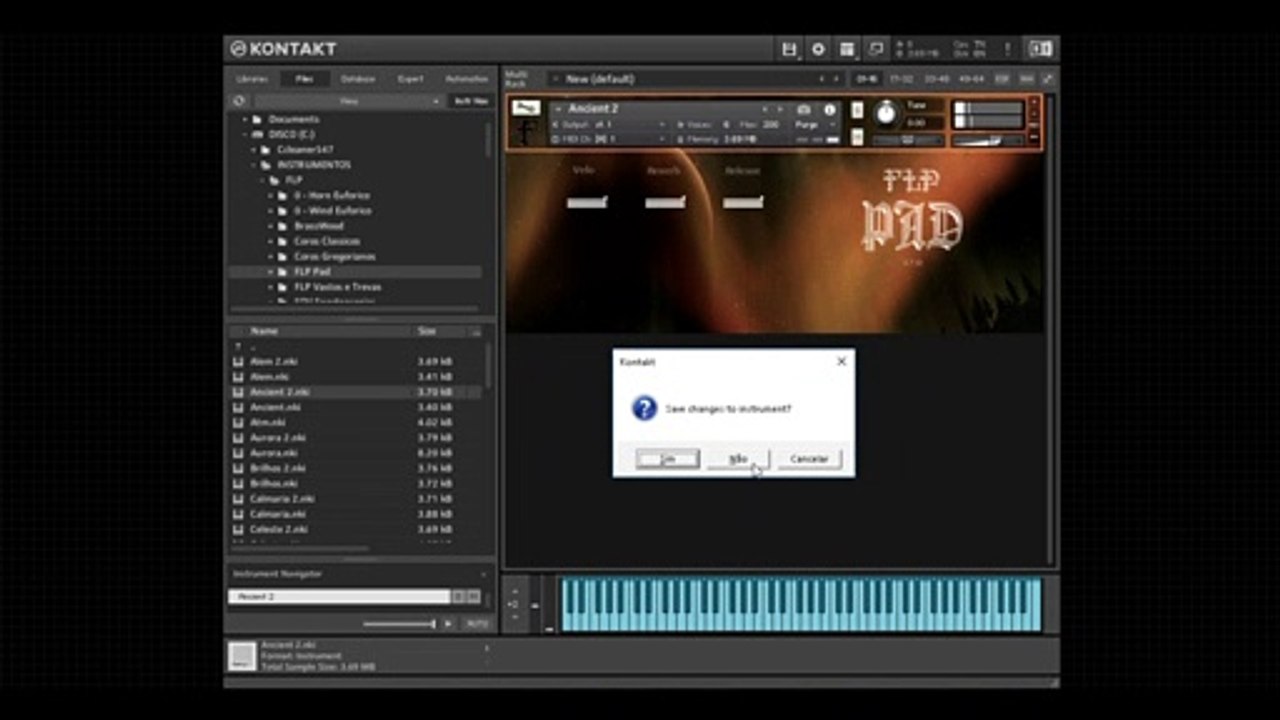Click the snapshot camera icon
This screenshot has width=1280, height=720.
coord(803,109)
